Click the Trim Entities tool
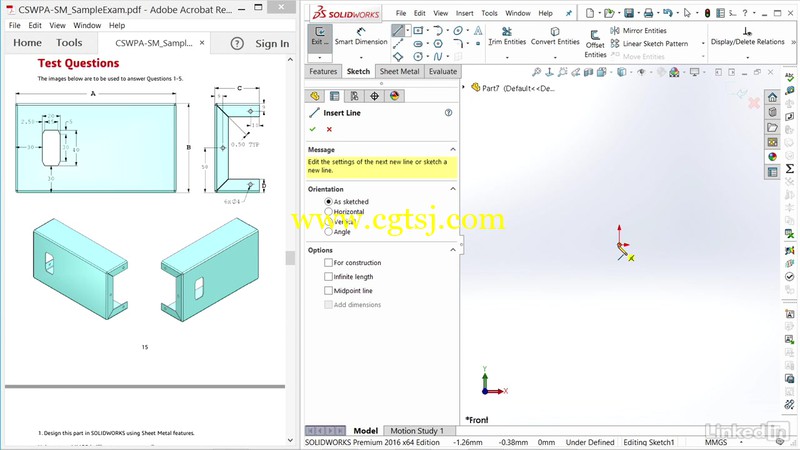 point(507,36)
